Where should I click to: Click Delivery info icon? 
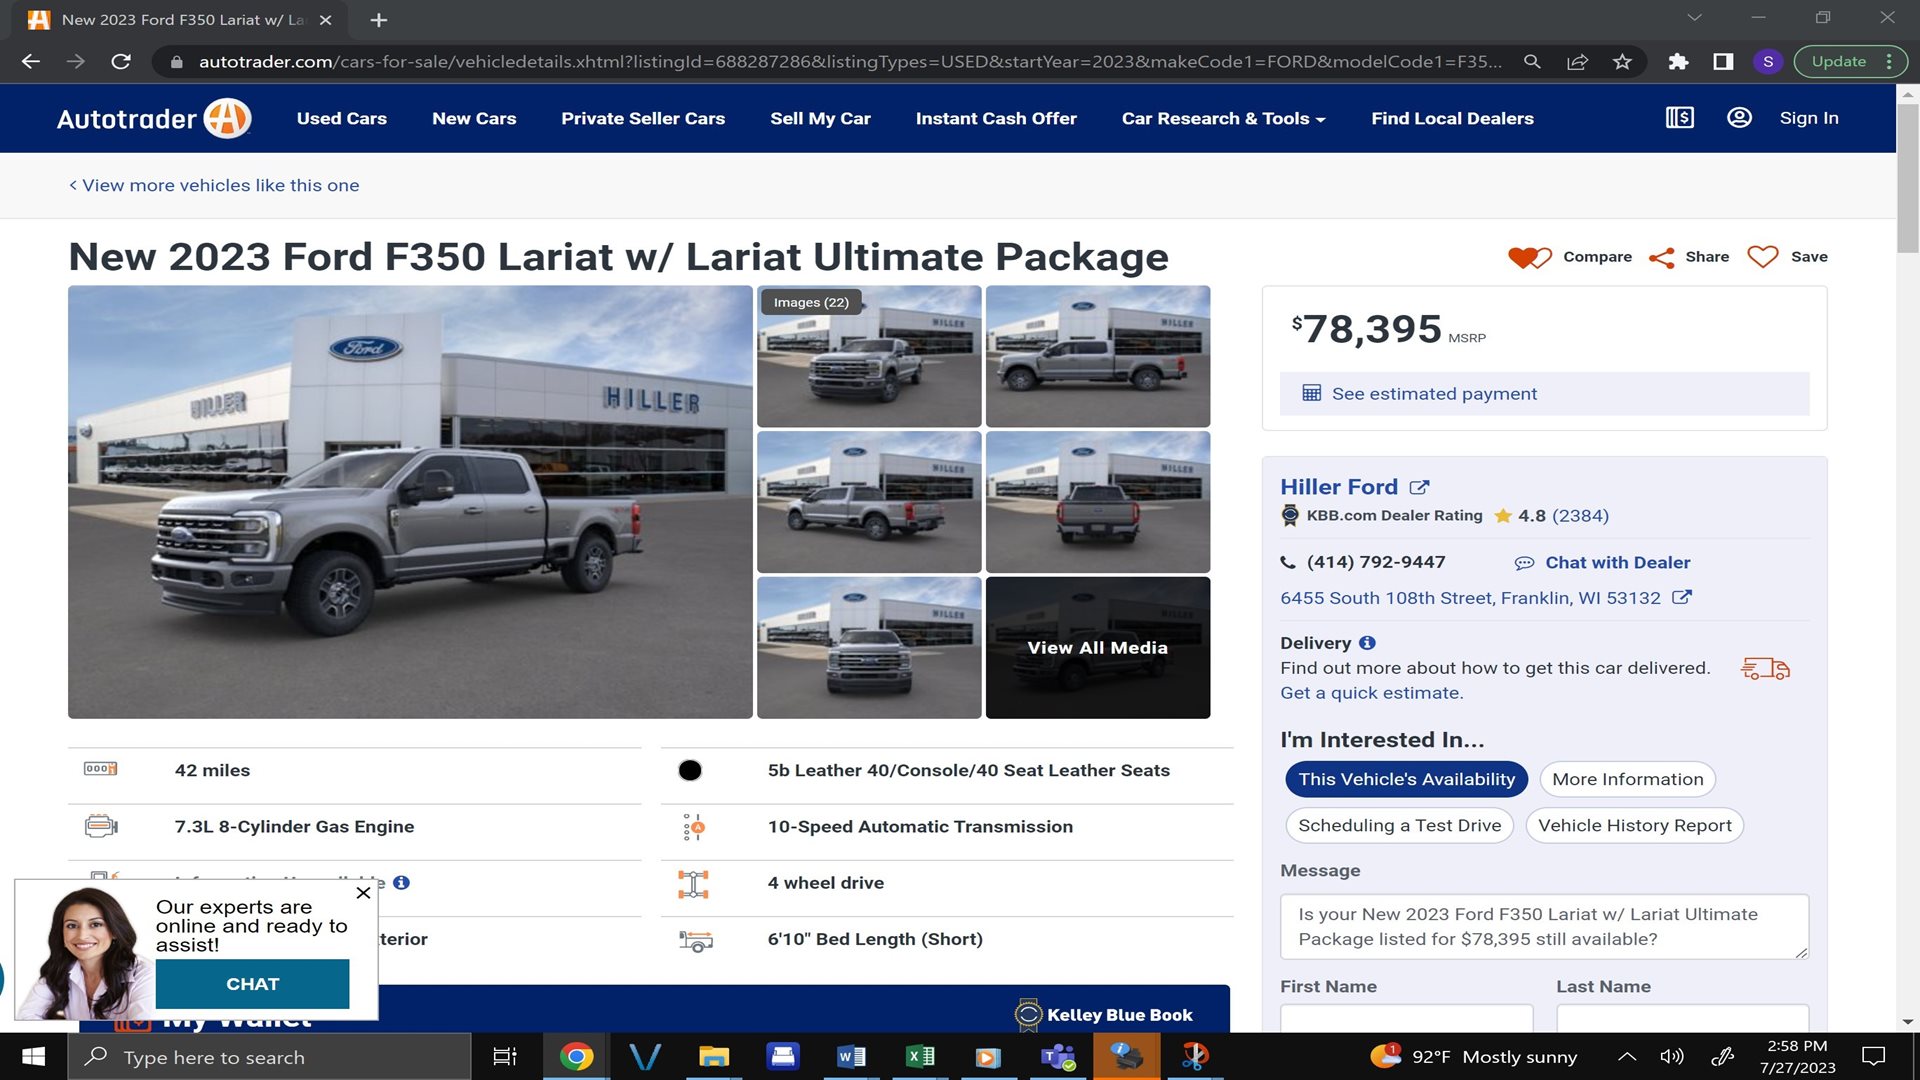[1367, 643]
